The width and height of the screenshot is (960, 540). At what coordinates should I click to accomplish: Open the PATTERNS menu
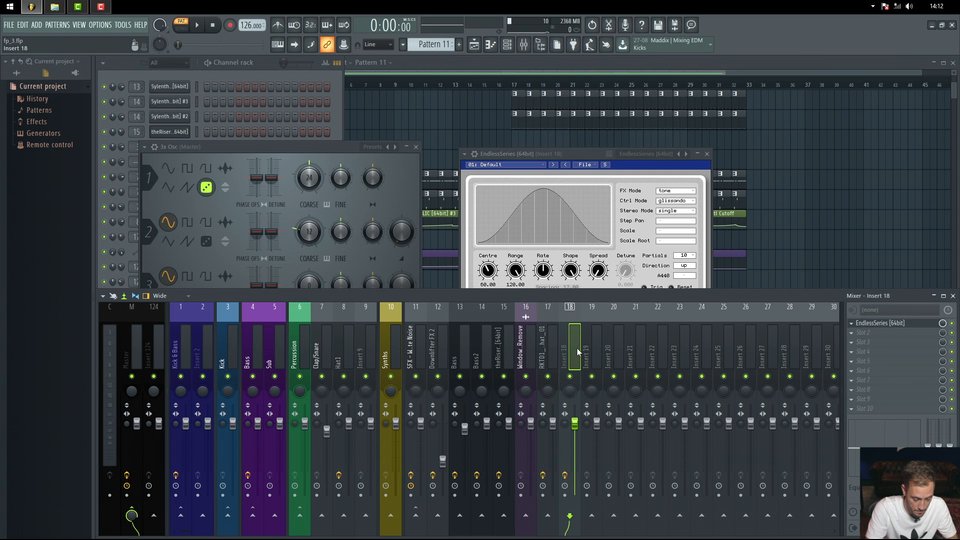click(x=57, y=25)
